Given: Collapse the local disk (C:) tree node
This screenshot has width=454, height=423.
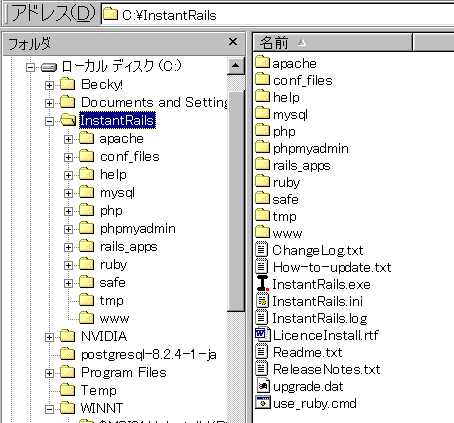Looking at the screenshot, I should pyautogui.click(x=30, y=68).
